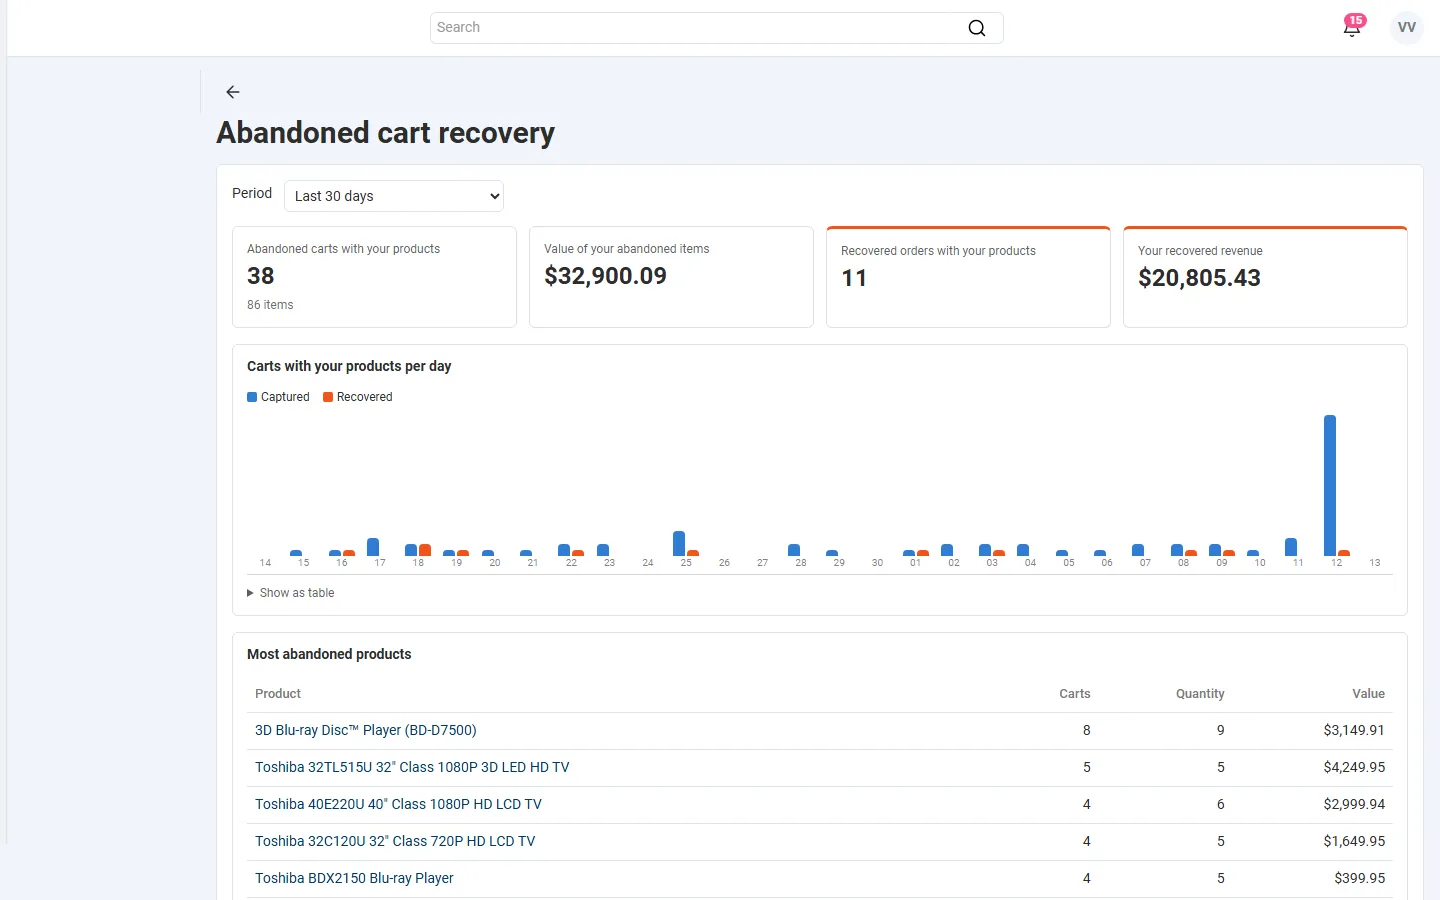This screenshot has height=900, width=1440.
Task: Open the VV user avatar menu
Action: [1407, 27]
